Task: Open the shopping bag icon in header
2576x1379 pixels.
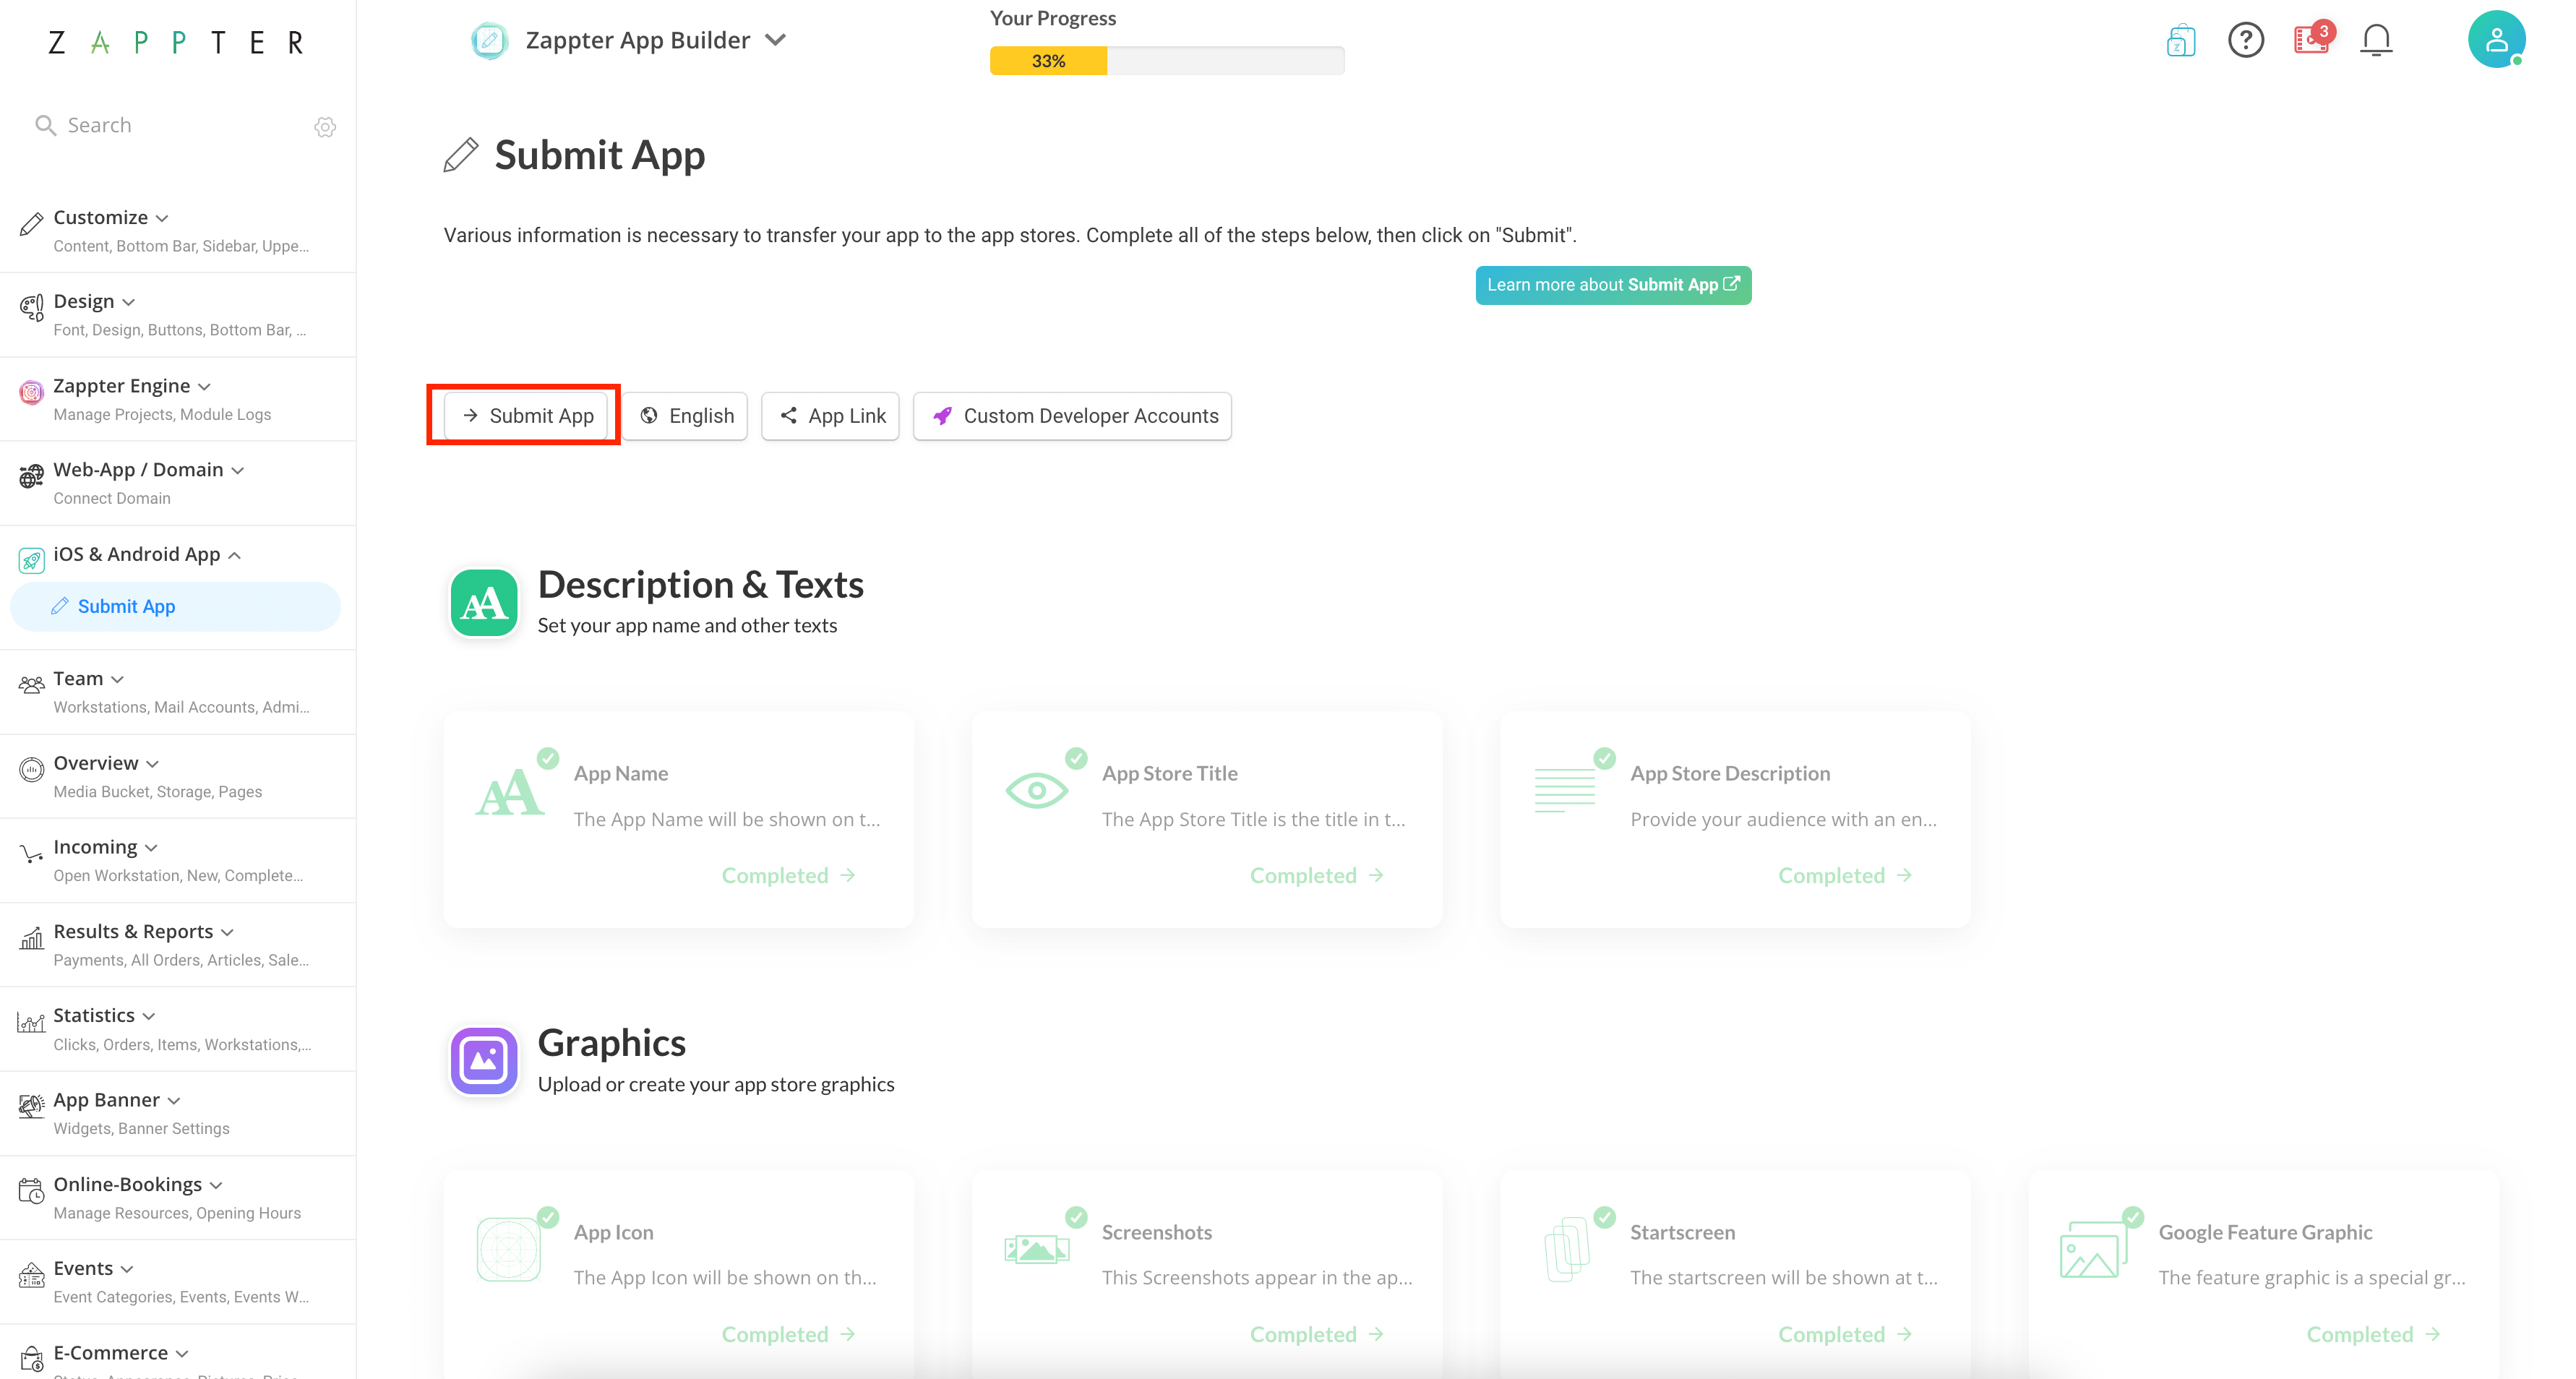Action: [x=2181, y=40]
